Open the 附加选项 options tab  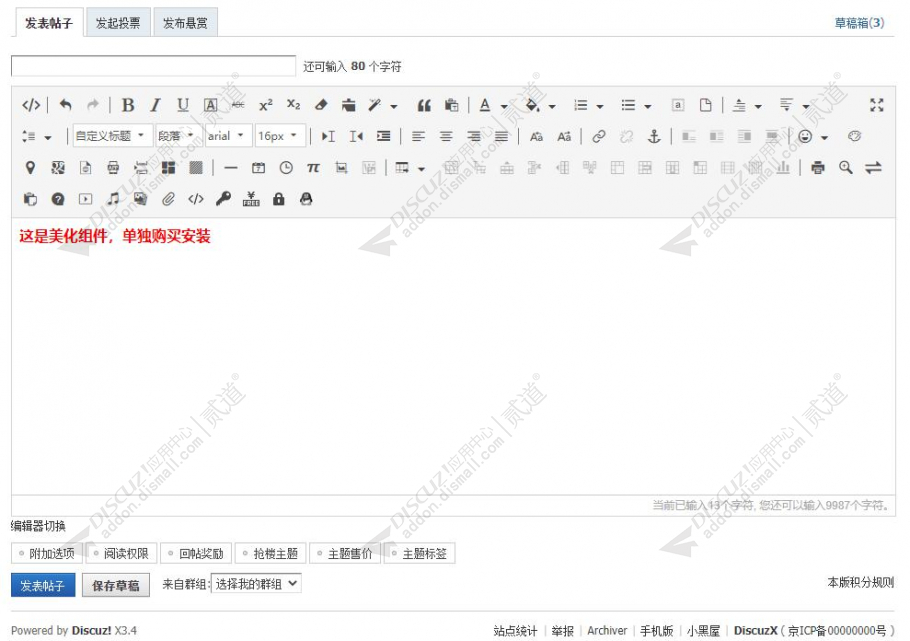(46, 553)
